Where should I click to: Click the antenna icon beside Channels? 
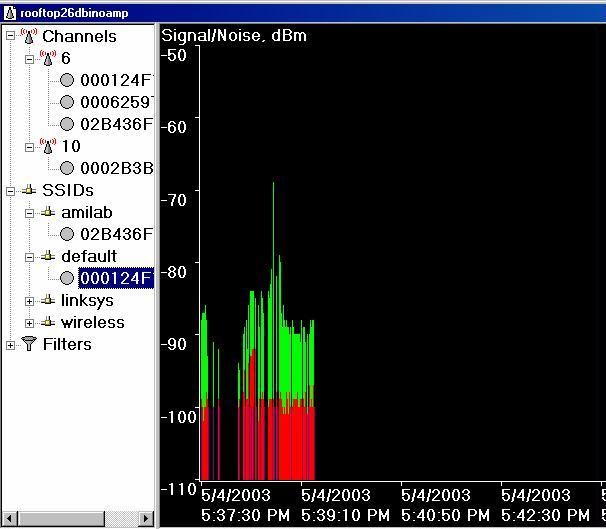28,36
